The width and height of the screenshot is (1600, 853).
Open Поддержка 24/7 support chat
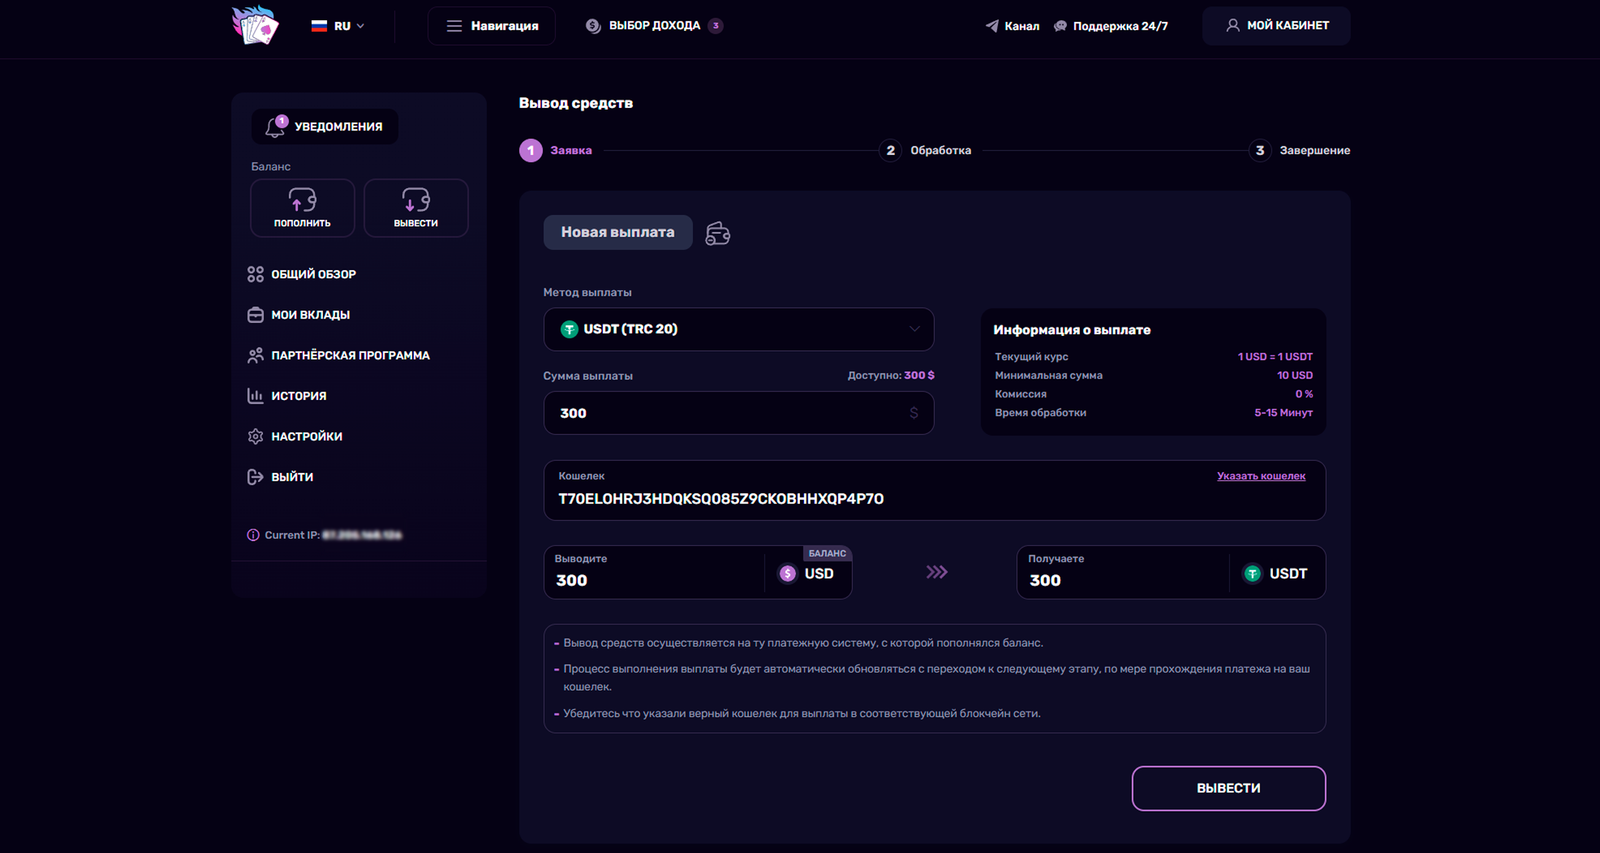(x=1110, y=26)
